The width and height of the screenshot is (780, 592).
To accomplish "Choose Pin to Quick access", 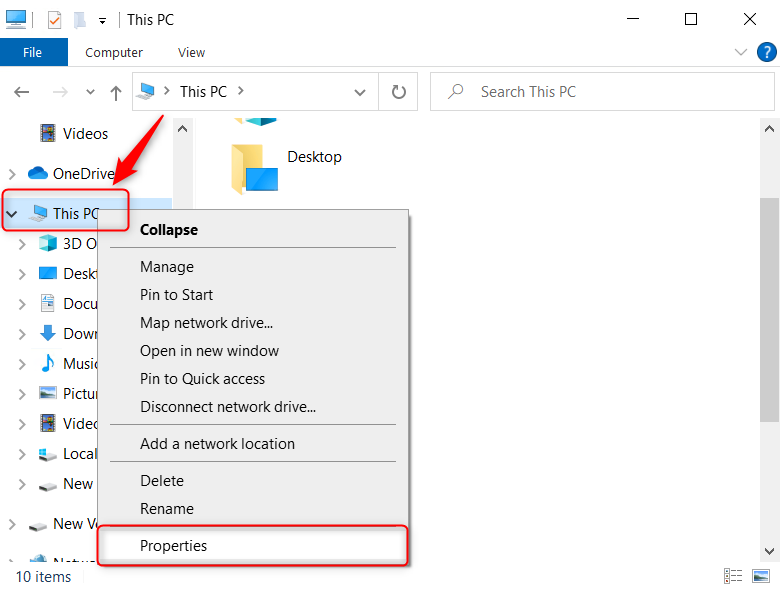I will tap(253, 379).
